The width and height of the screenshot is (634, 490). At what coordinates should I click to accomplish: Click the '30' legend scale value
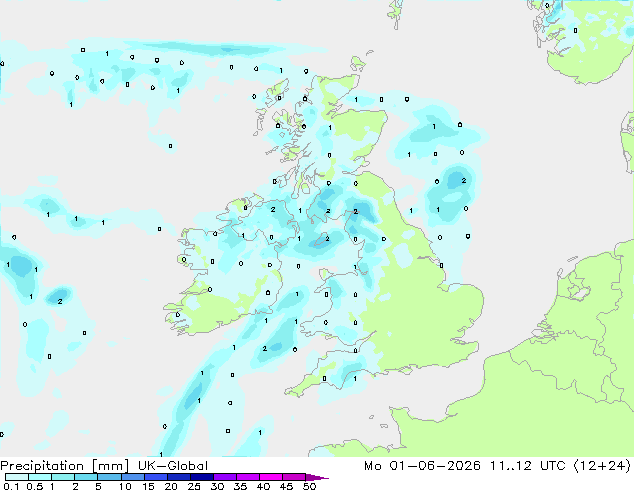click(x=217, y=486)
